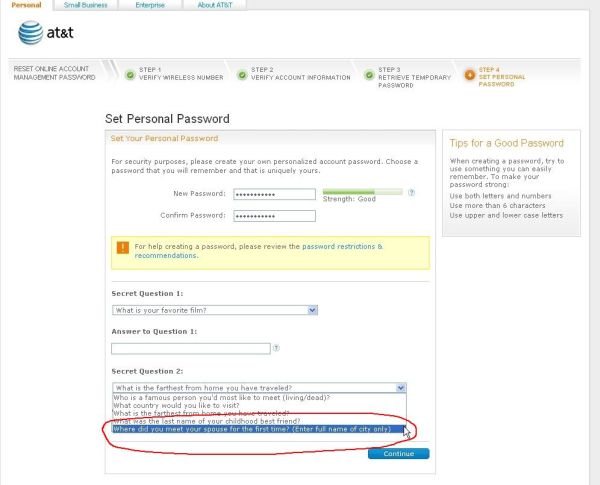Go to the About AT&T tab
This screenshot has width=600, height=485.
click(215, 5)
